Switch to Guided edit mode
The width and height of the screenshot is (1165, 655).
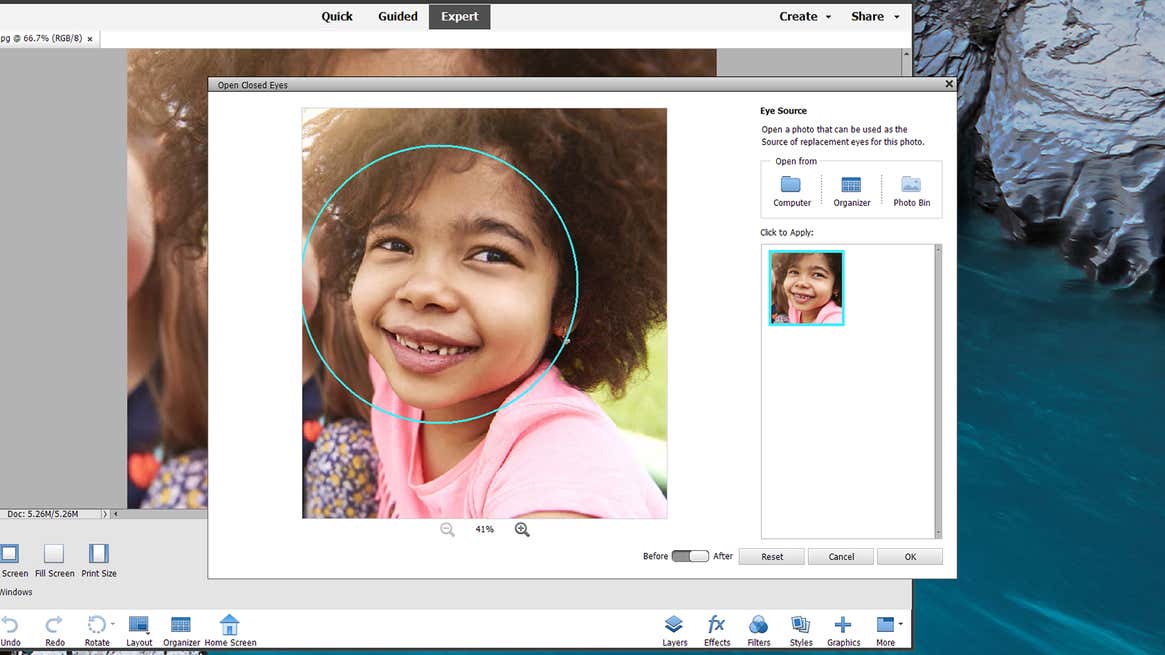click(x=397, y=16)
